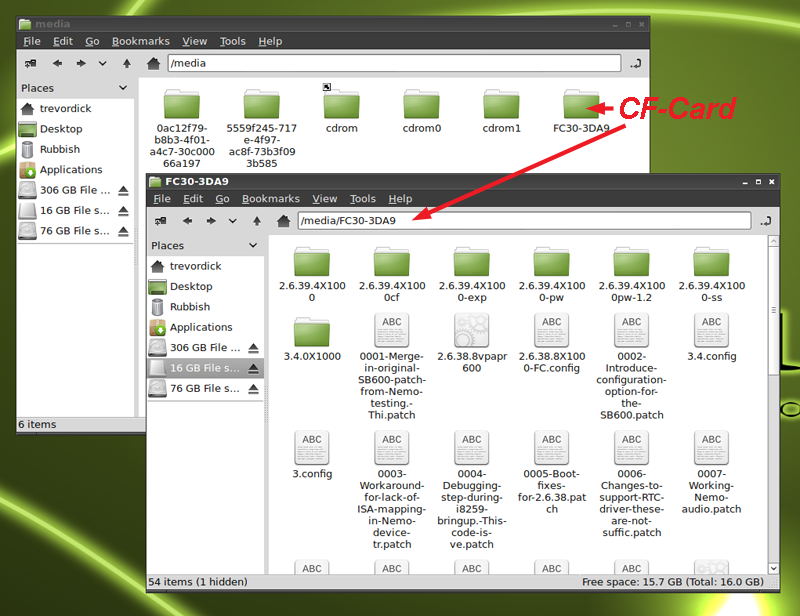Screen dimensions: 800x616
Task: Open the Bookmarks menu in FC30-3DA9 window
Action: click(x=270, y=199)
